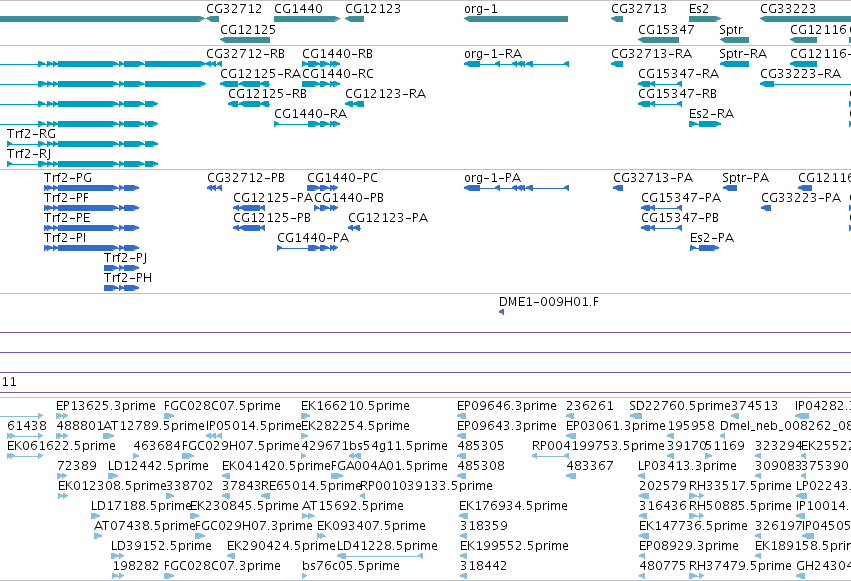Click EST LD39152.5prime

161,546
